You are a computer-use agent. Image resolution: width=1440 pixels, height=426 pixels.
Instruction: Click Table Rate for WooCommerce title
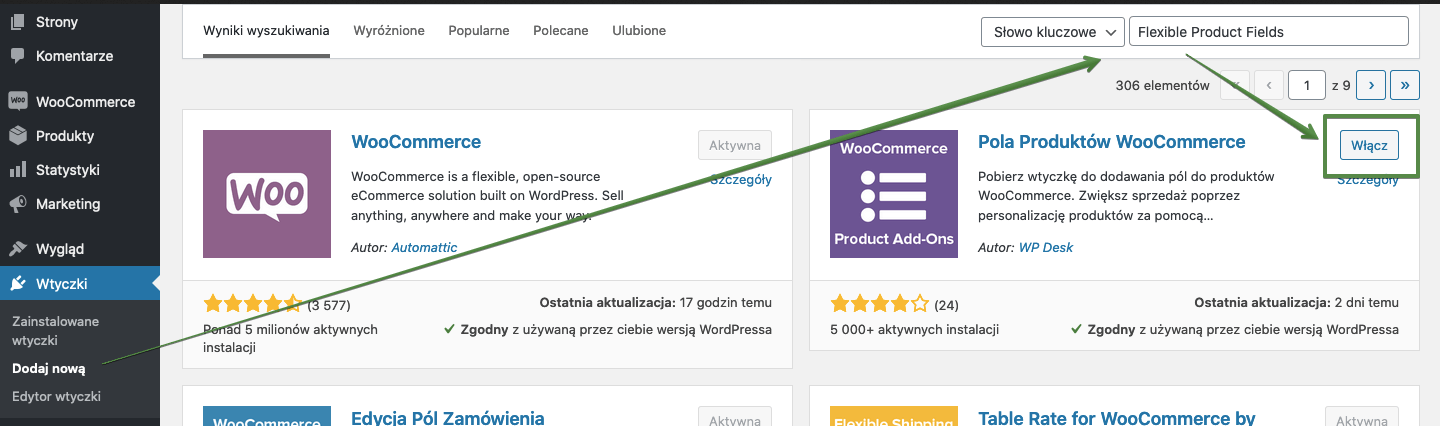click(x=1116, y=418)
